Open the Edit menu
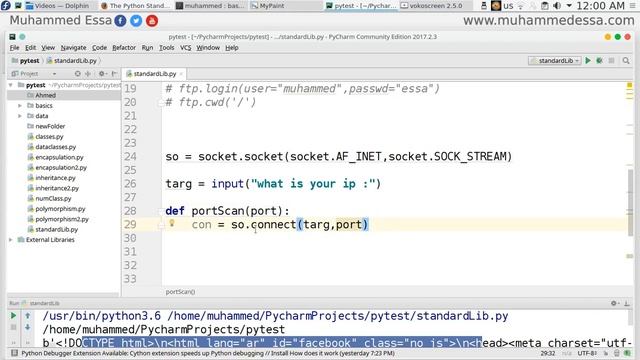The height and width of the screenshot is (360, 640). pos(31,48)
